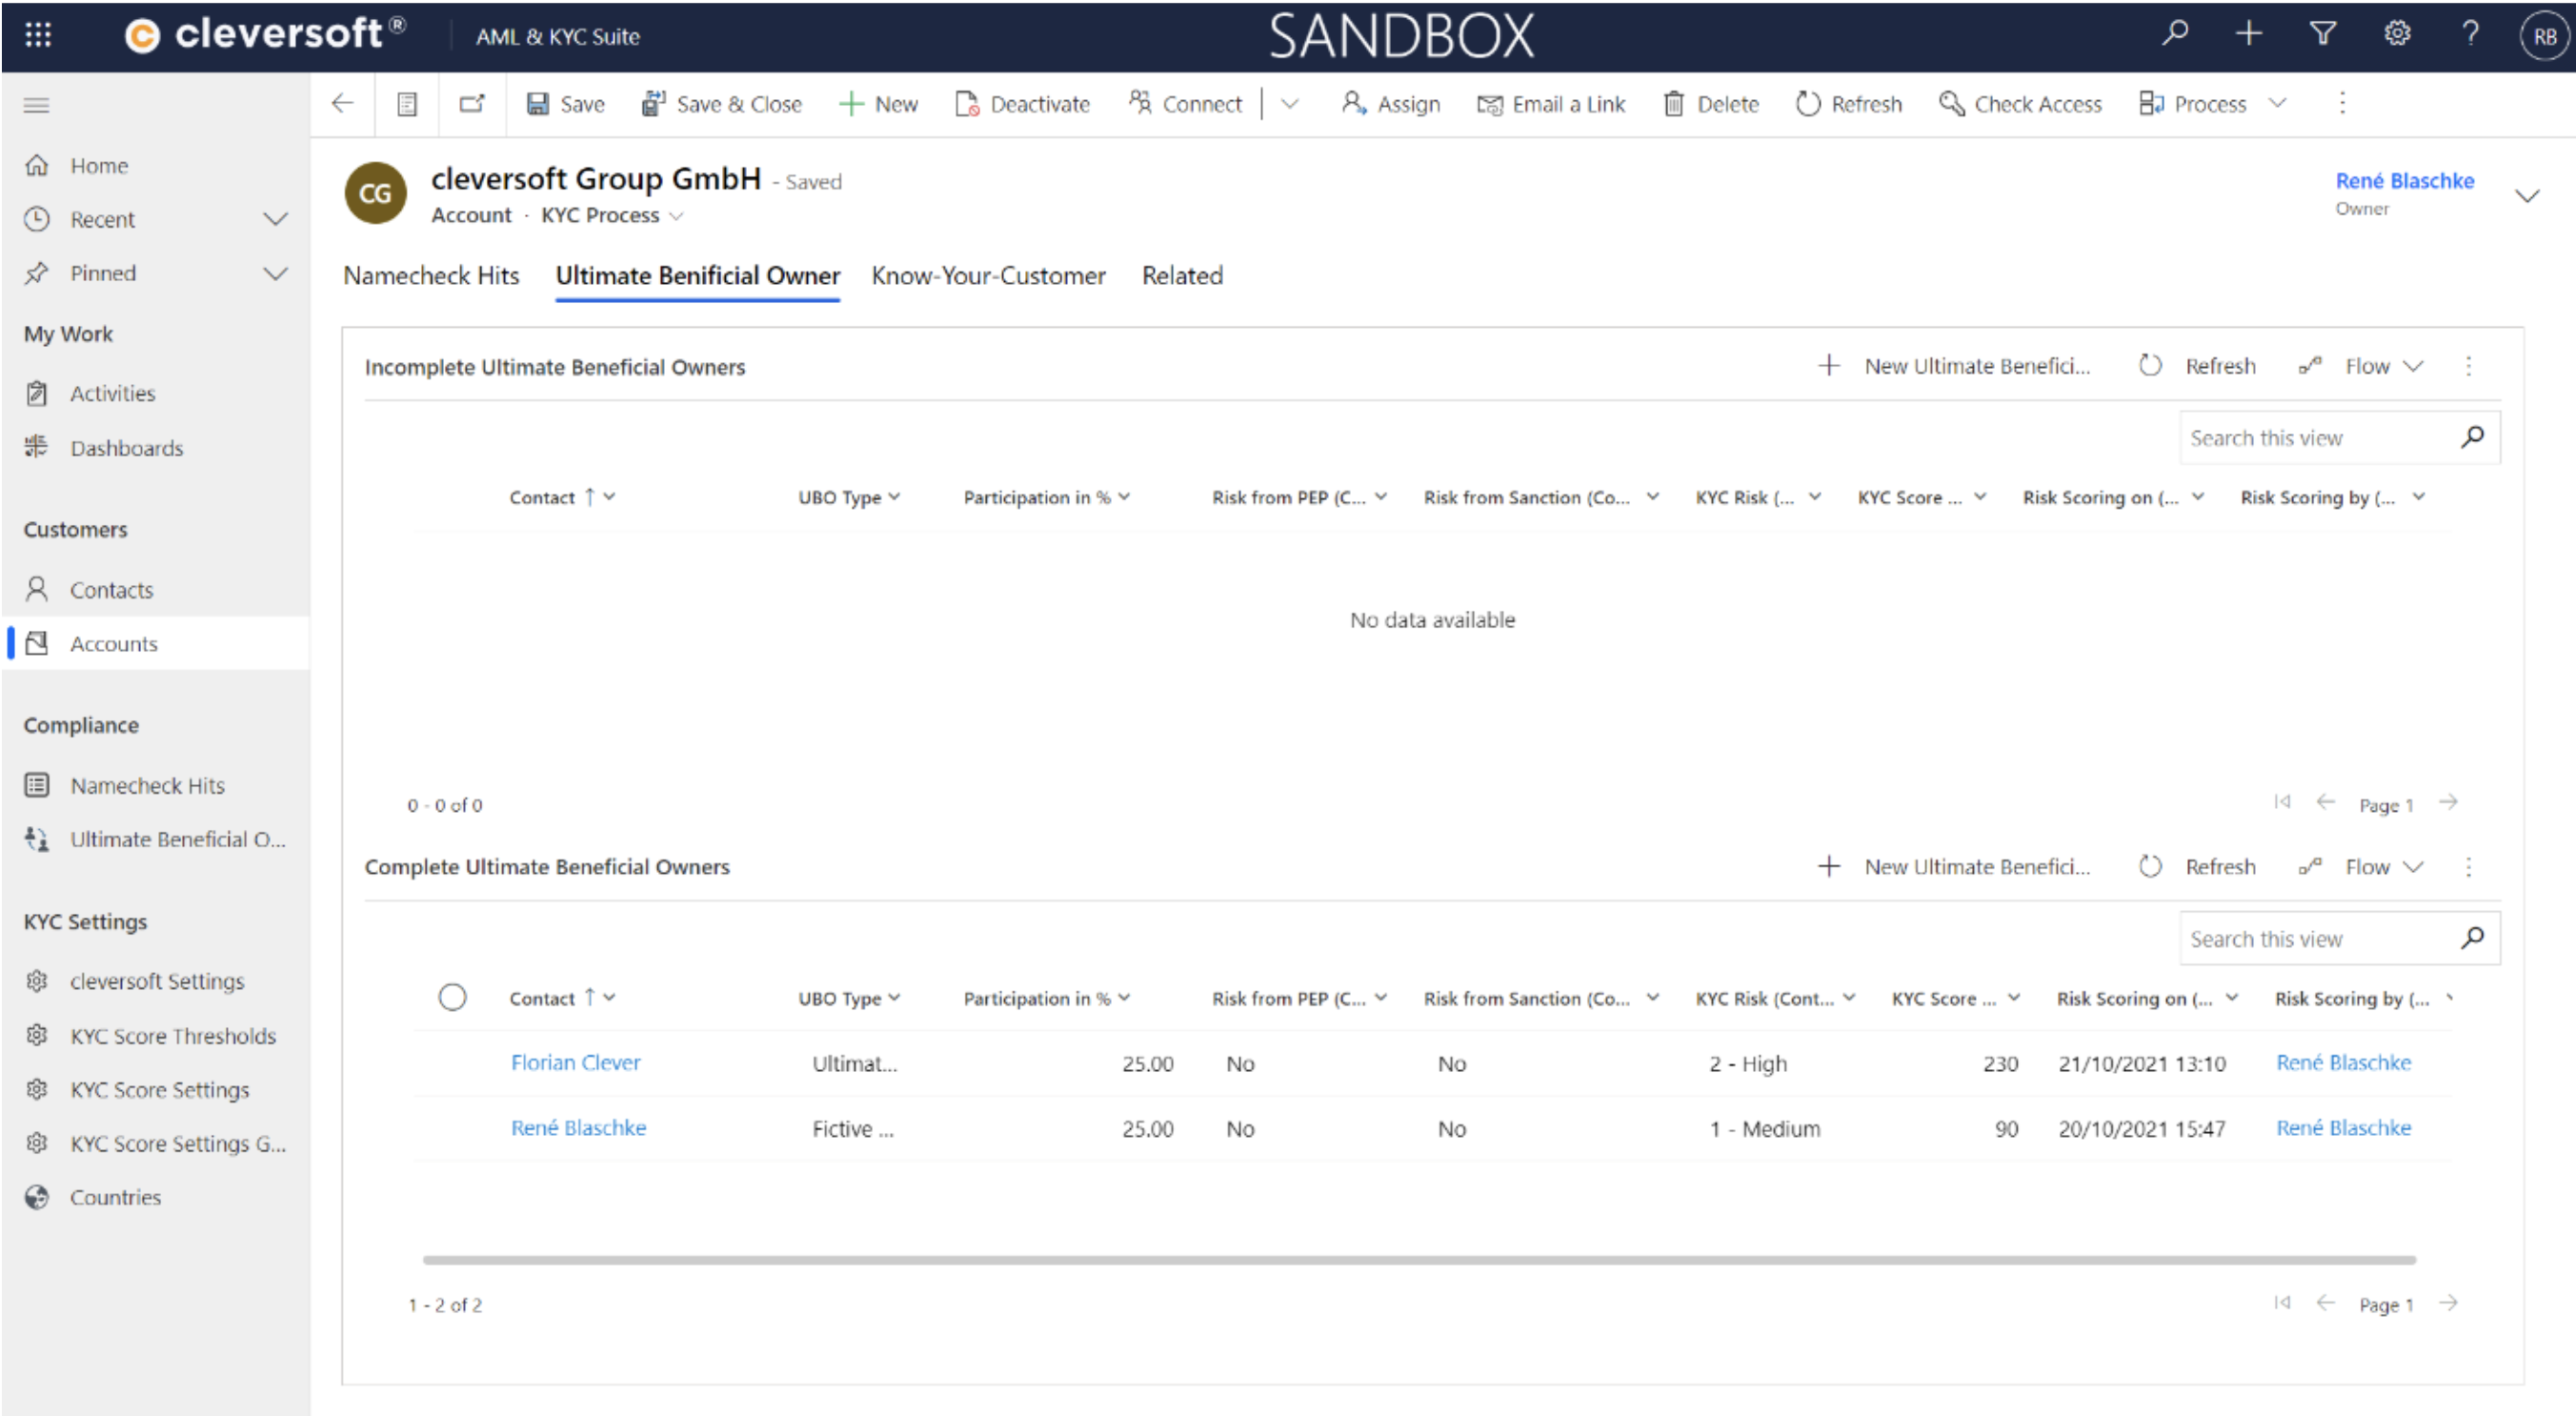The image size is (2576, 1416).
Task: Open René Blaschke owner link in header
Action: tap(2404, 181)
